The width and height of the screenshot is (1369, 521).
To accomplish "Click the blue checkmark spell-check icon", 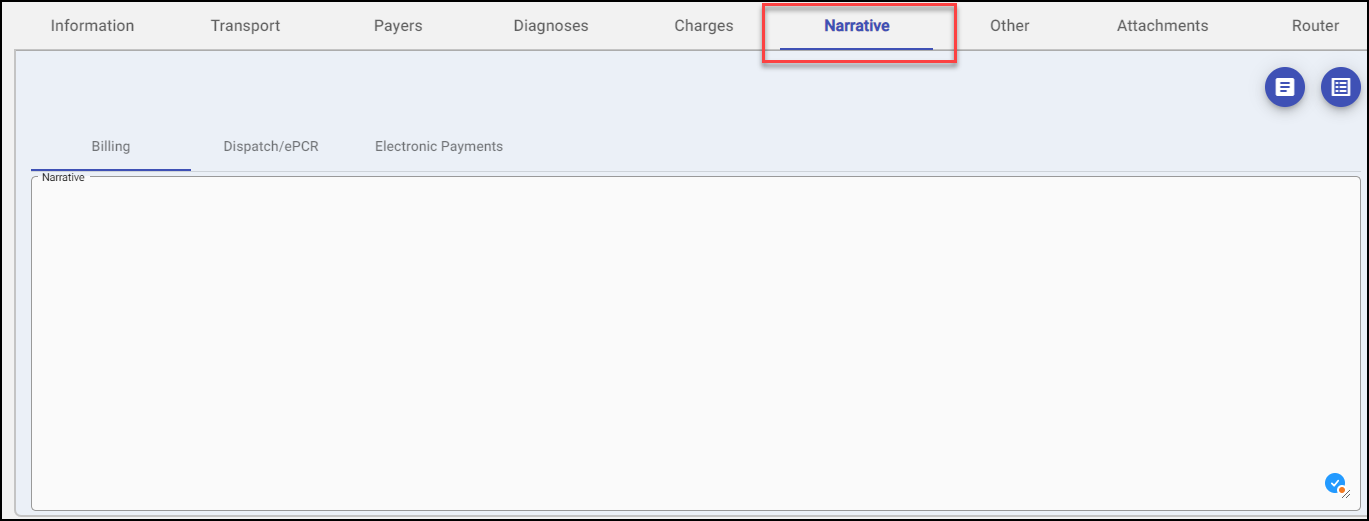I will (1334, 483).
